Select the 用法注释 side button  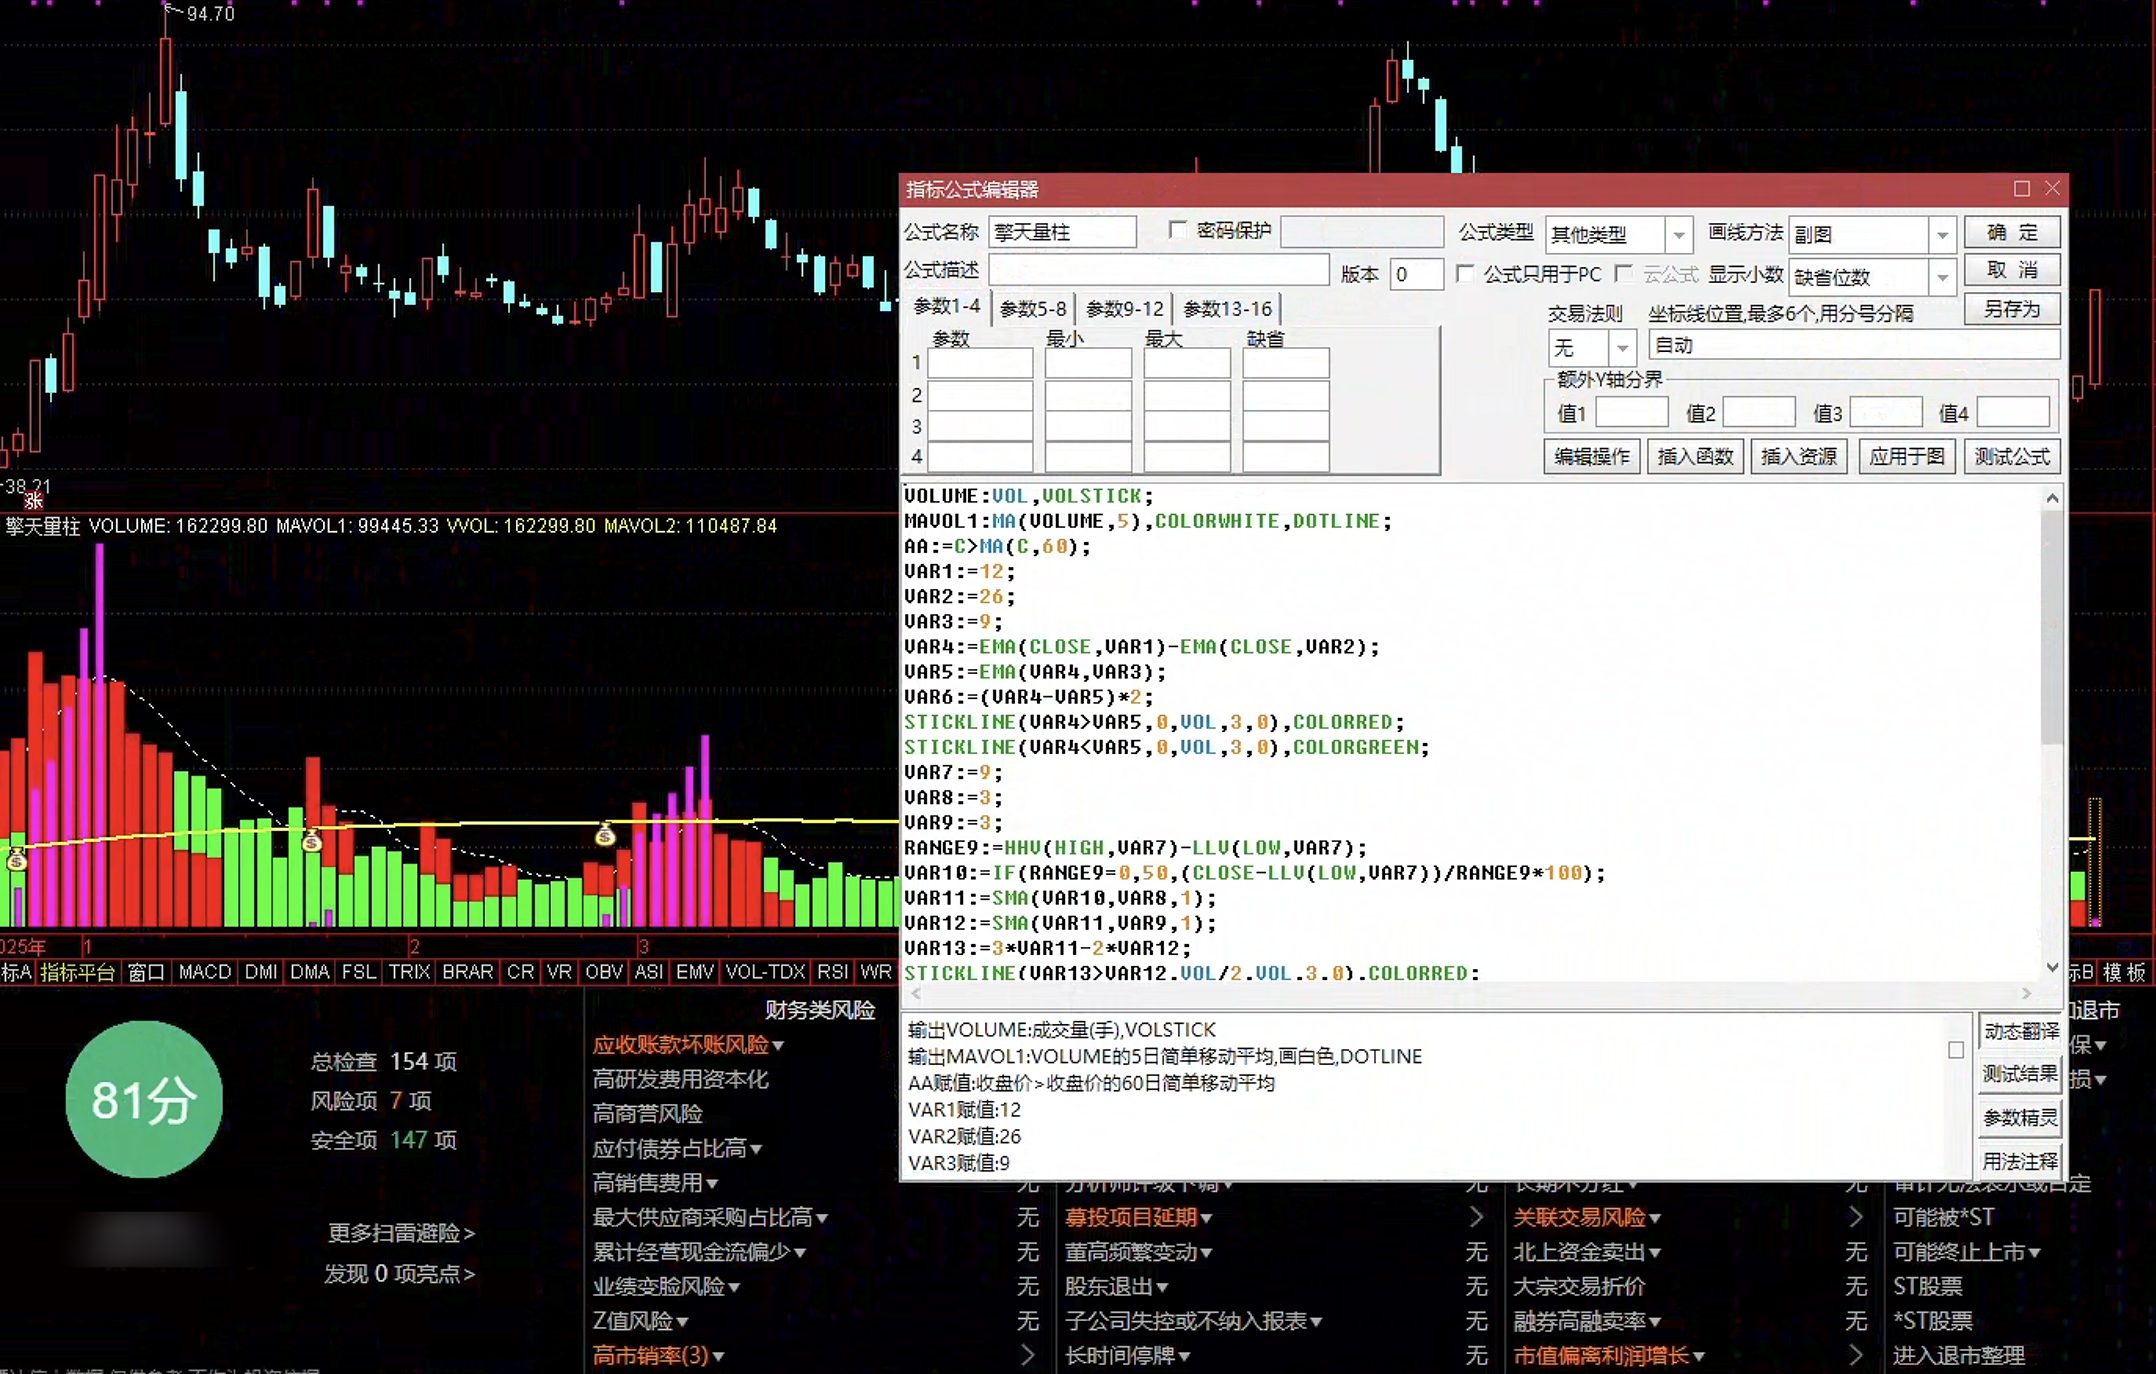tap(2021, 1161)
